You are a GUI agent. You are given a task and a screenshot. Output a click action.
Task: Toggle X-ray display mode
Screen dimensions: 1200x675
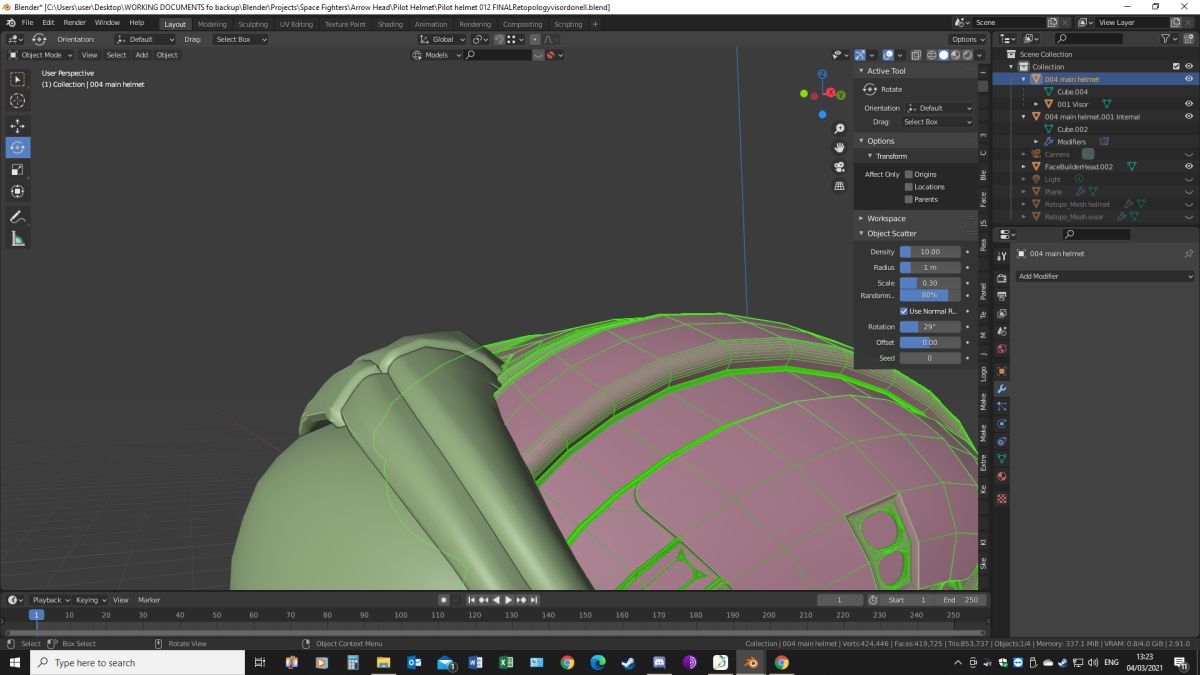(x=917, y=55)
